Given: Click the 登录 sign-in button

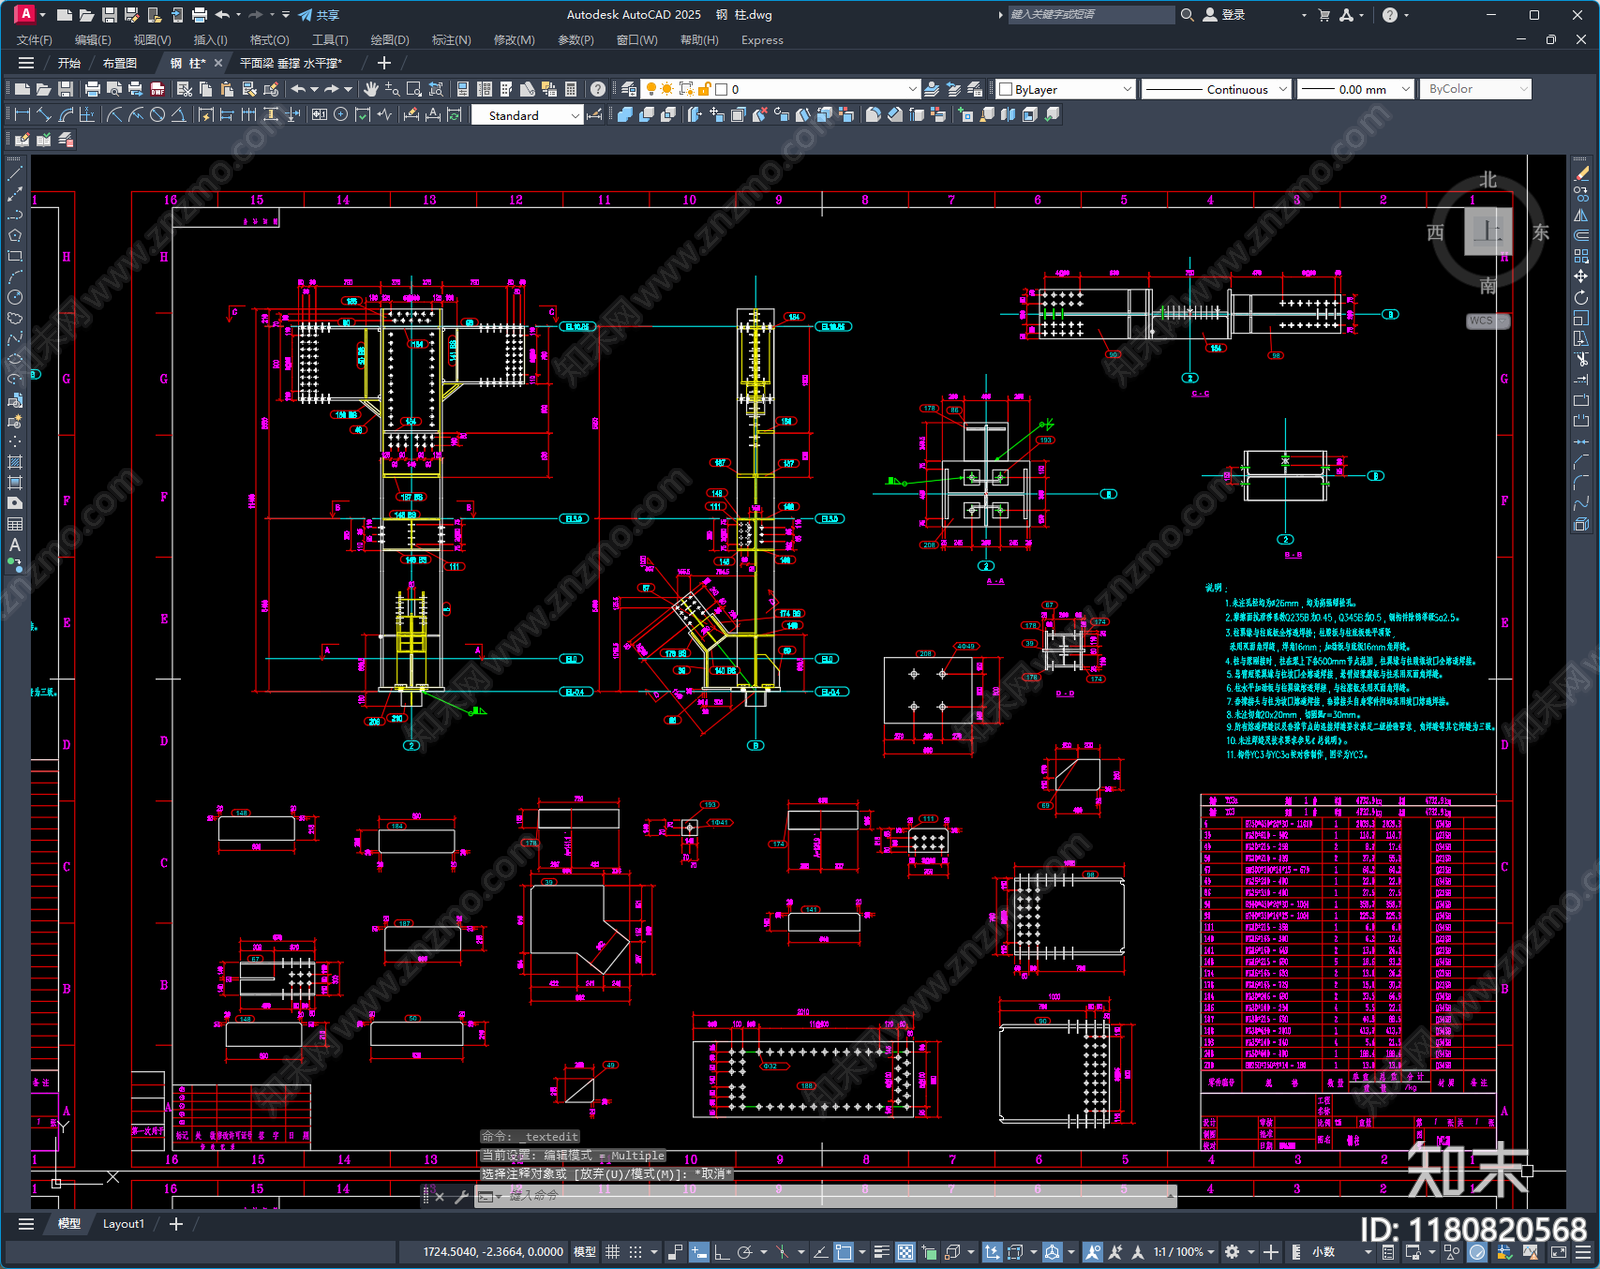Looking at the screenshot, I should pos(1224,15).
